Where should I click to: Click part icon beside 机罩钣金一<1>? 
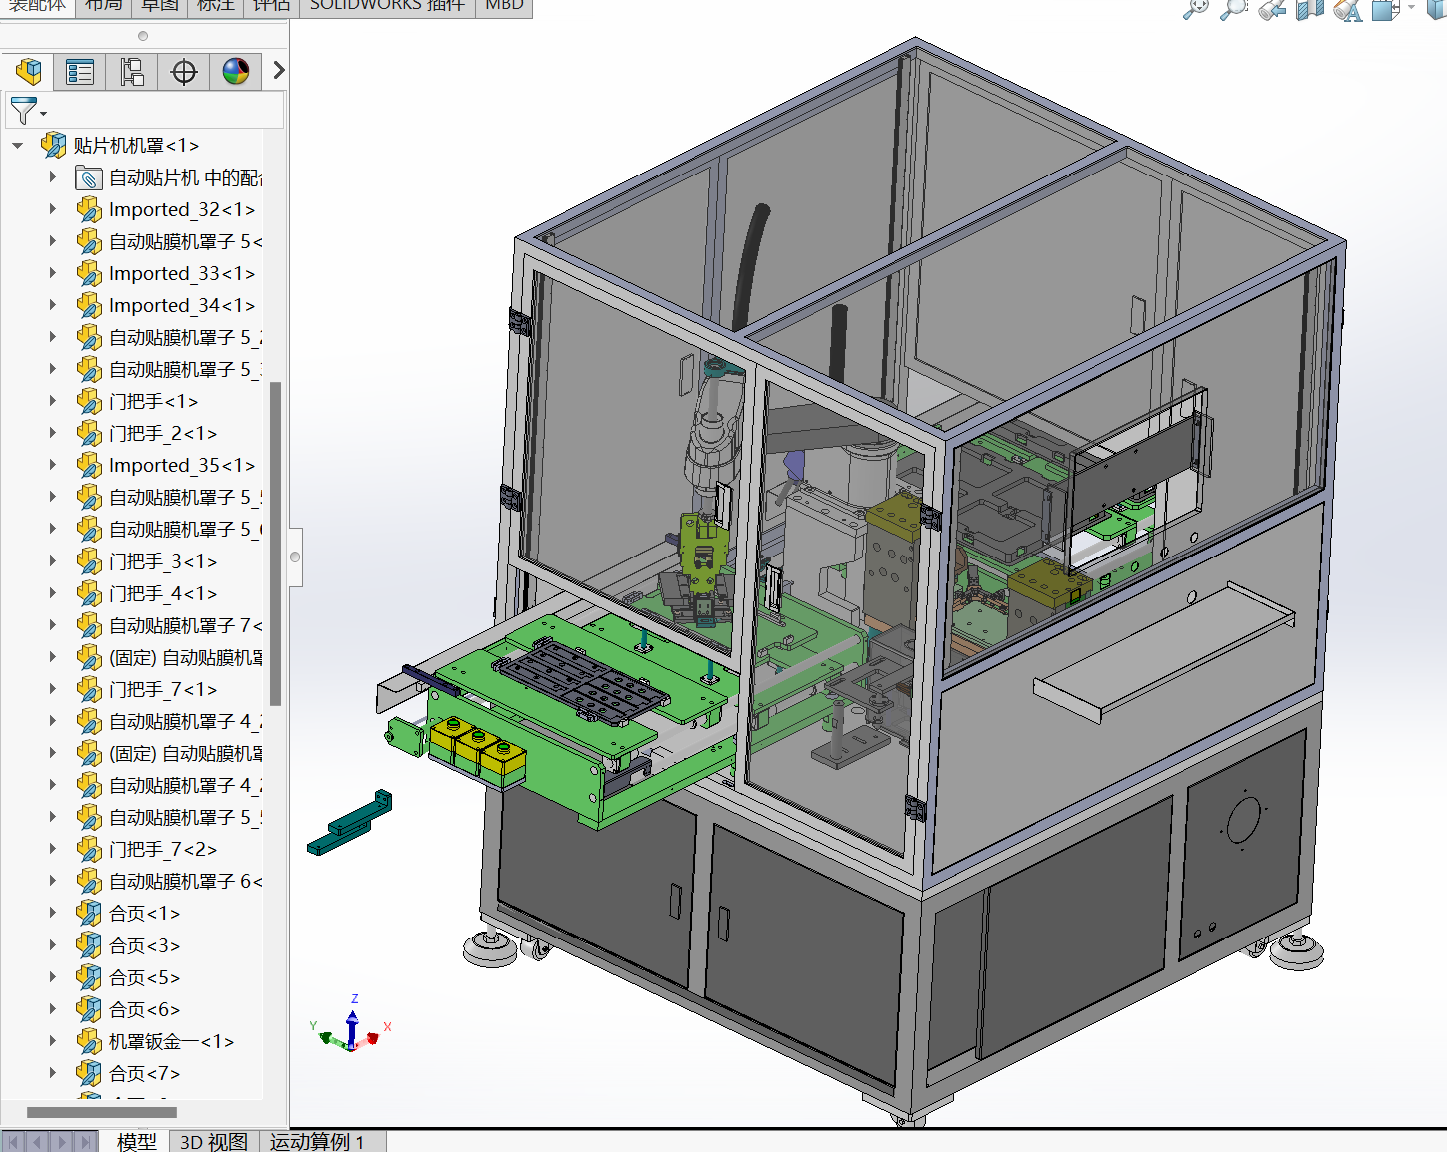click(x=89, y=1042)
